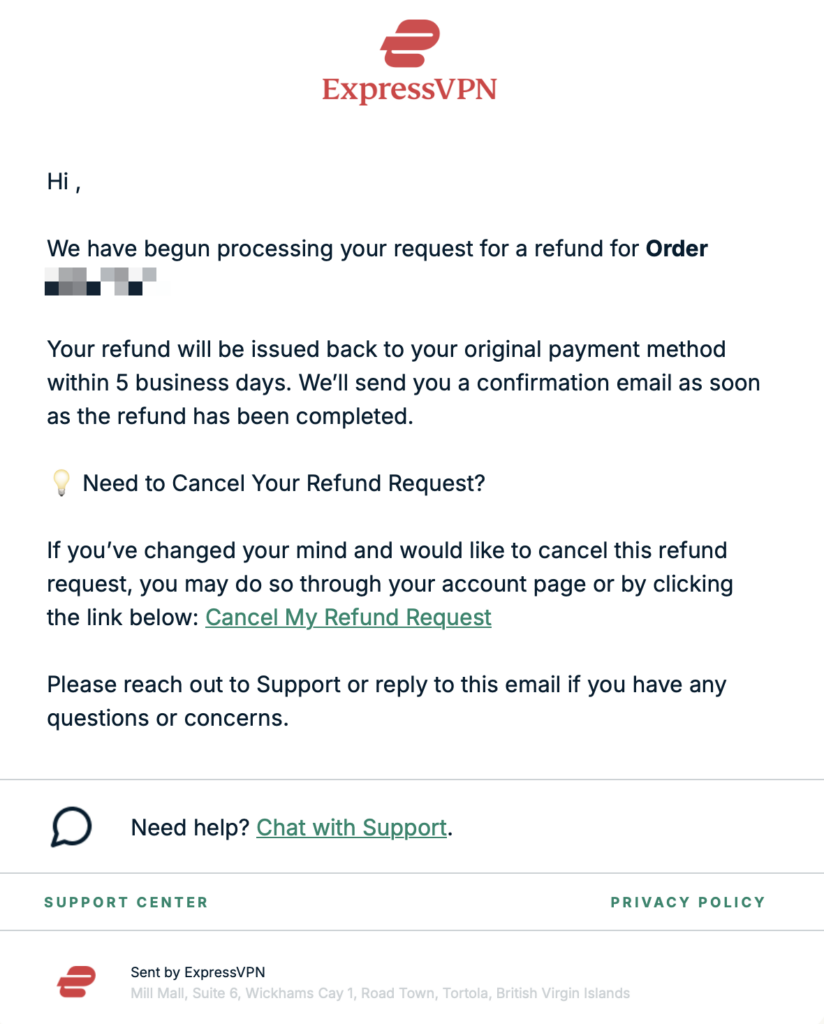Click the "We have begun processing" sentence
824x1024 pixels.
coord(340,249)
